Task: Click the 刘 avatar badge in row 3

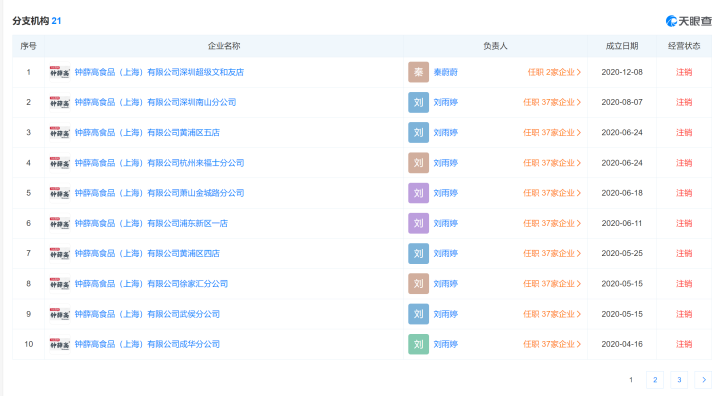Action: click(418, 133)
